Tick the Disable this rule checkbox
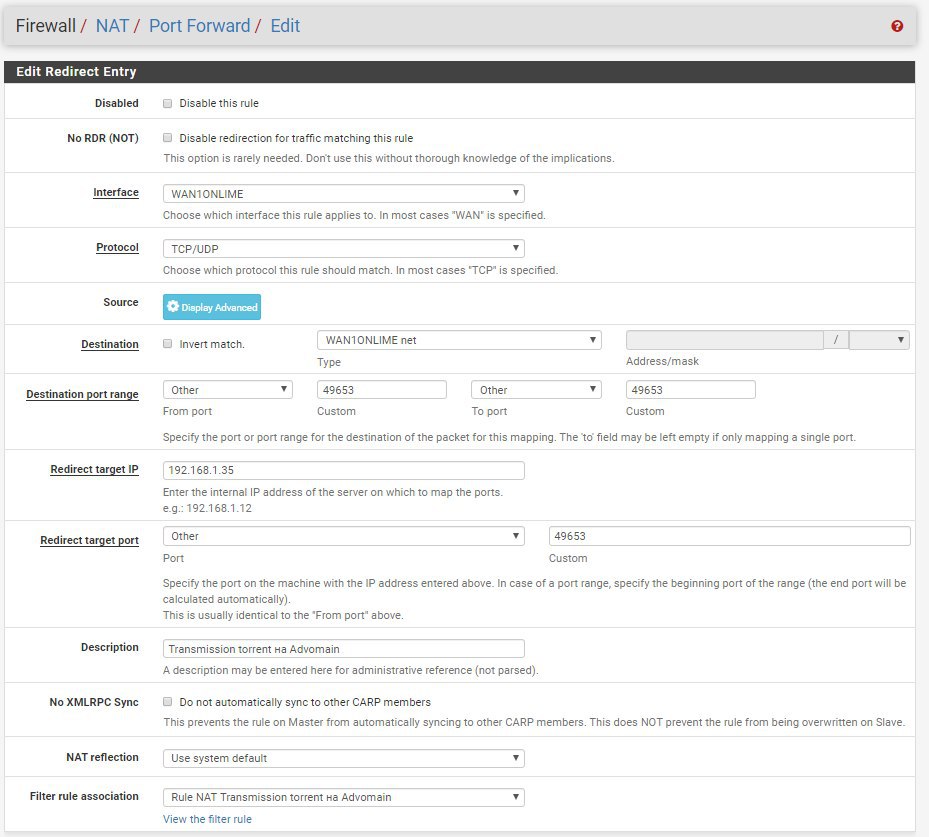 point(168,103)
